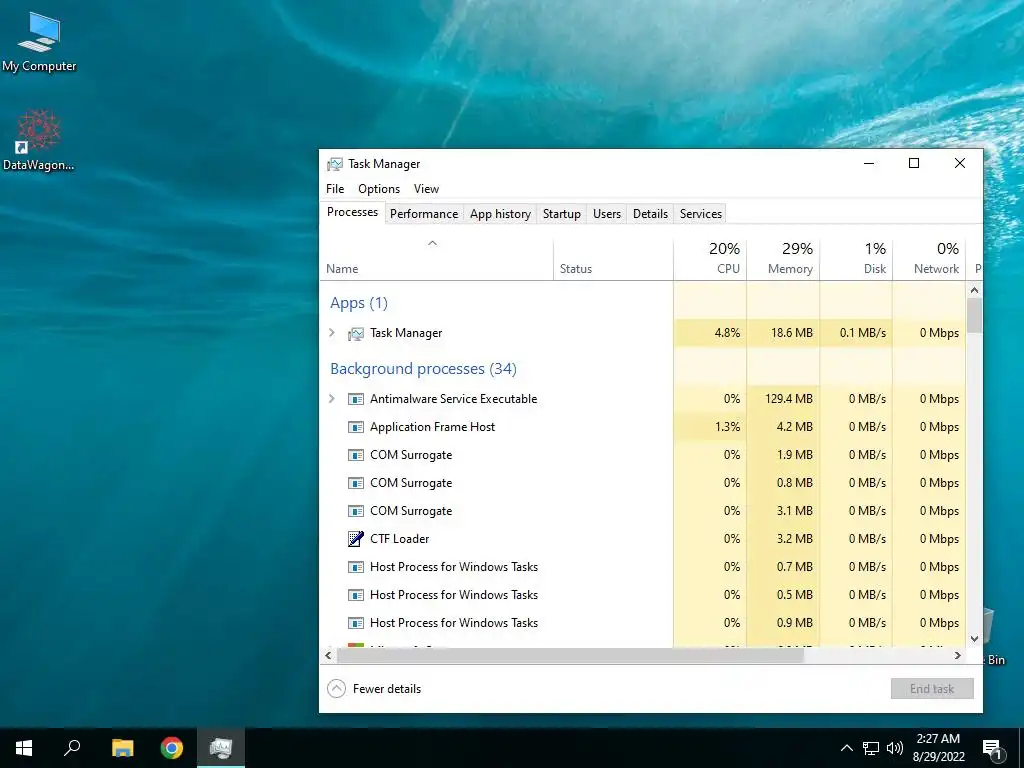Click the vertical scrollbar up arrow
This screenshot has height=768, width=1024.
pyautogui.click(x=974, y=290)
